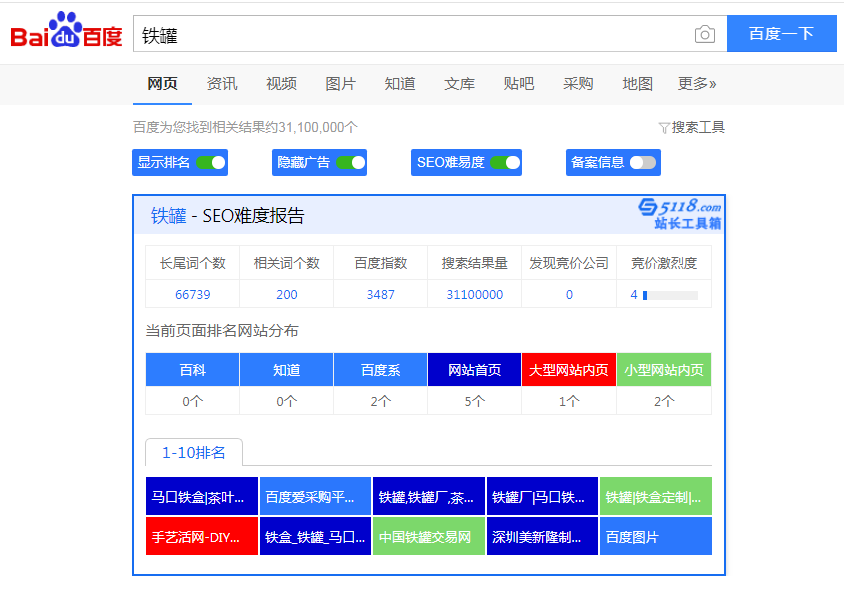Open ranking result 铁罐,铁罐厂,茶...
This screenshot has height=607, width=844.
click(429, 496)
